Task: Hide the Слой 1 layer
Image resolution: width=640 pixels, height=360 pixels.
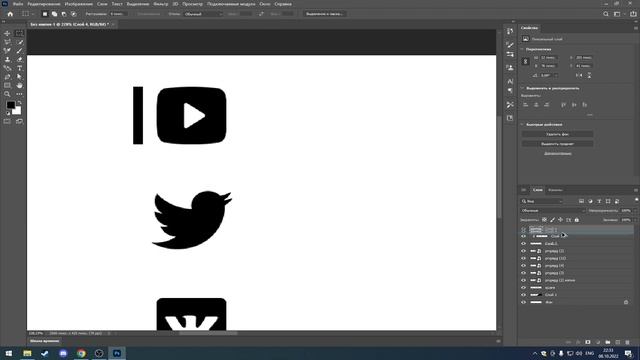Action: (524, 295)
